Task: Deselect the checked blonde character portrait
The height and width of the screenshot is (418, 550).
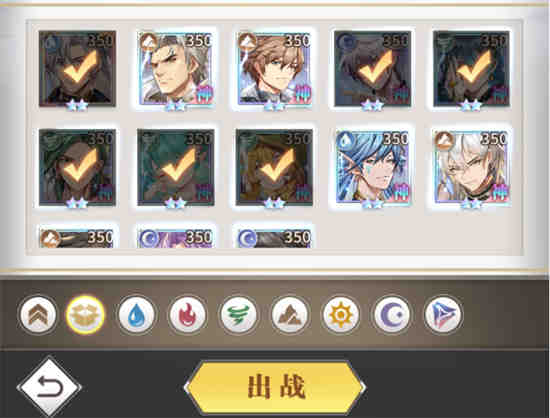Action: pos(274,167)
